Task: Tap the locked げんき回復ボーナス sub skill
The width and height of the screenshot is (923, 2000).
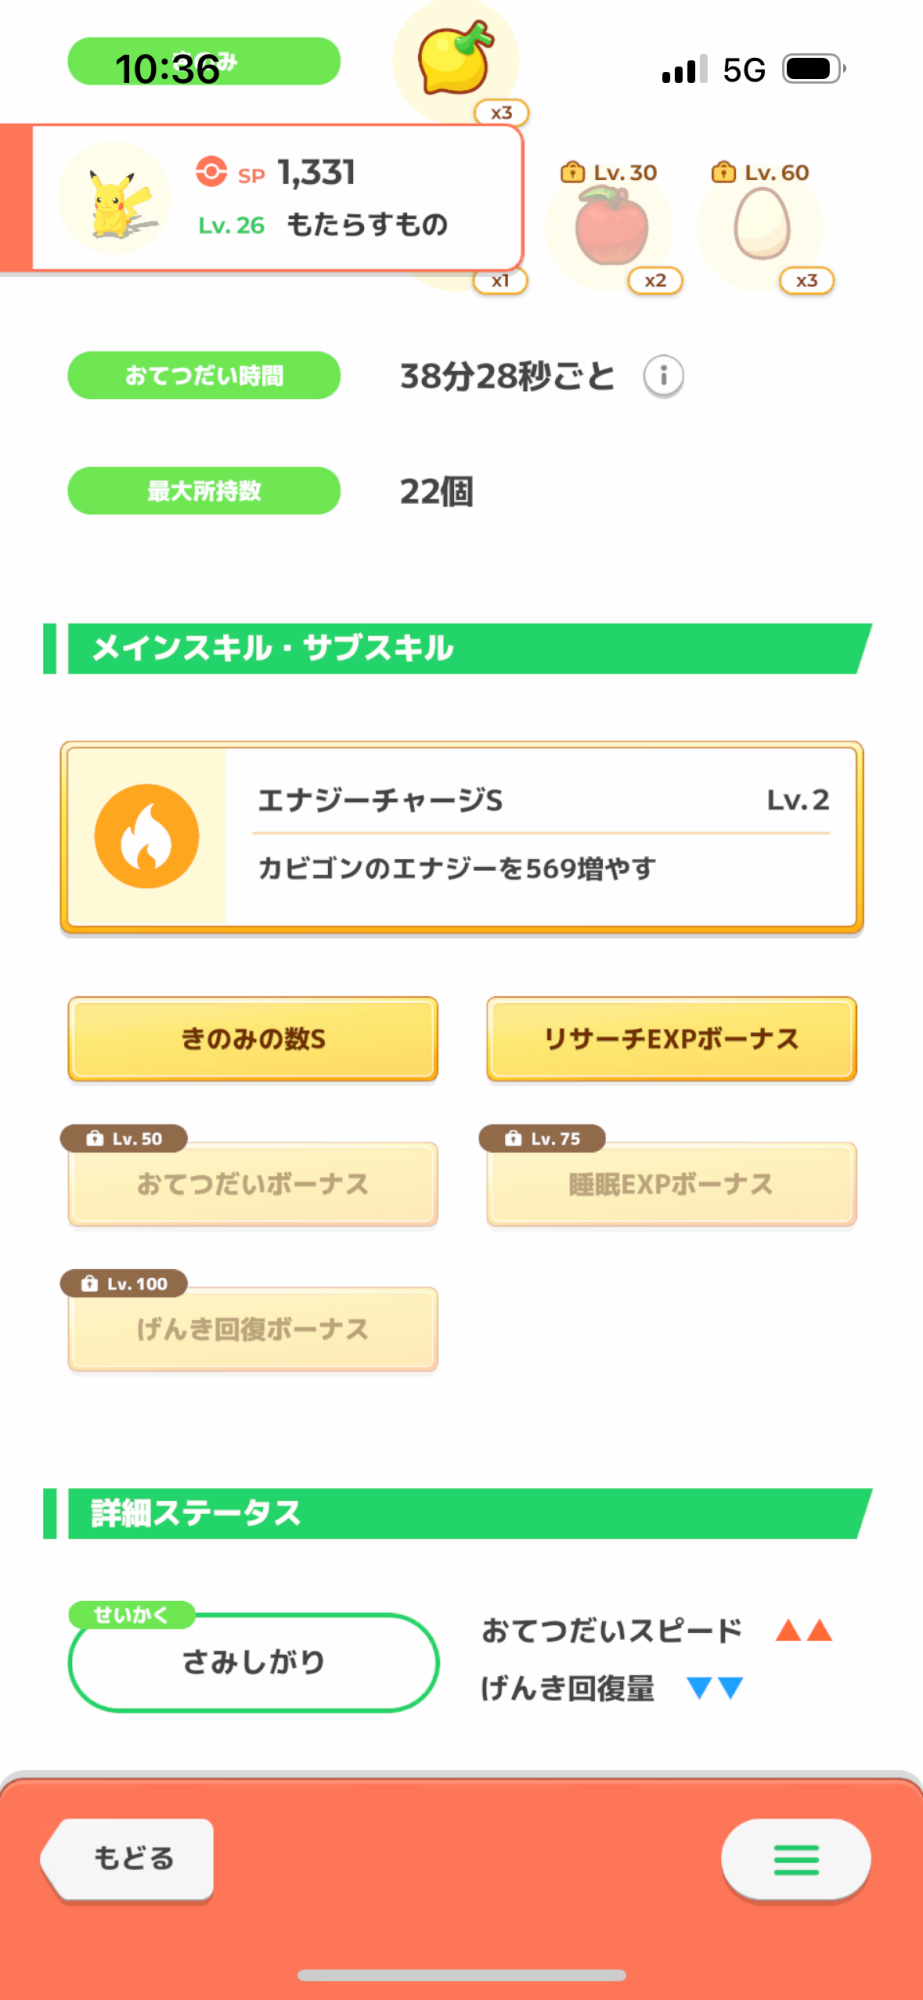Action: pos(253,1329)
